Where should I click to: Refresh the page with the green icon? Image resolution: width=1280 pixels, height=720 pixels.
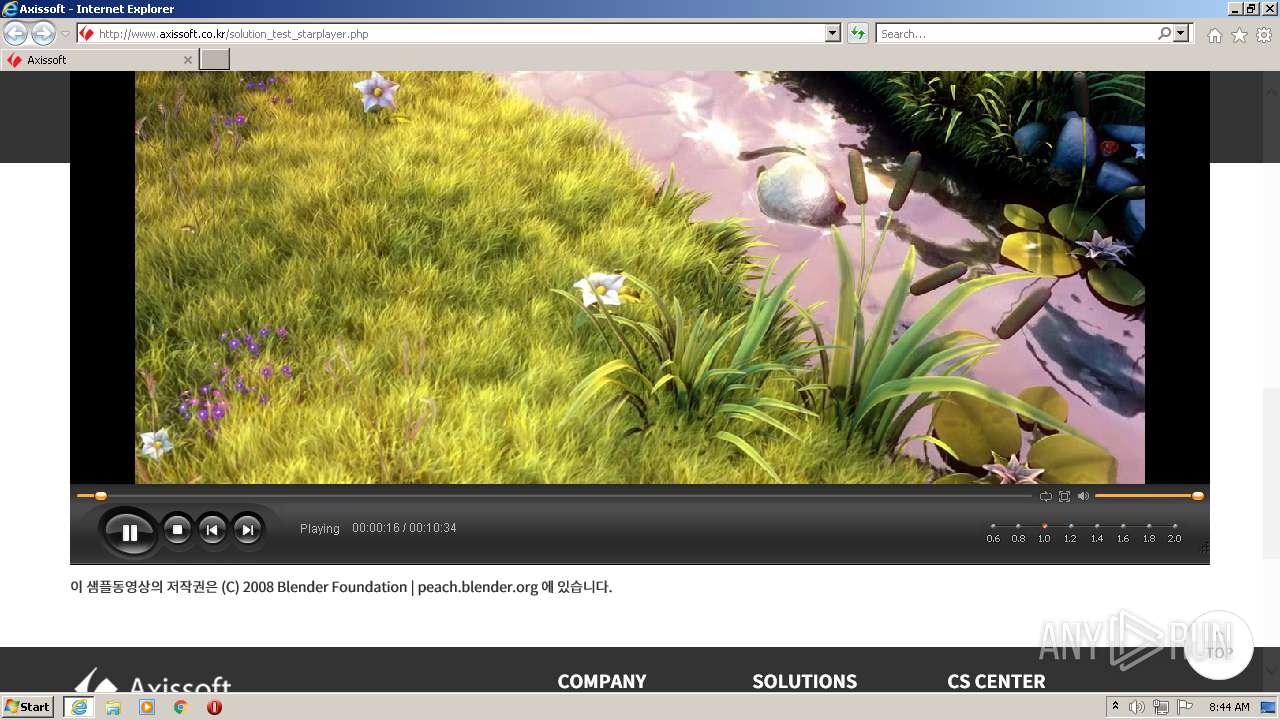[x=858, y=34]
